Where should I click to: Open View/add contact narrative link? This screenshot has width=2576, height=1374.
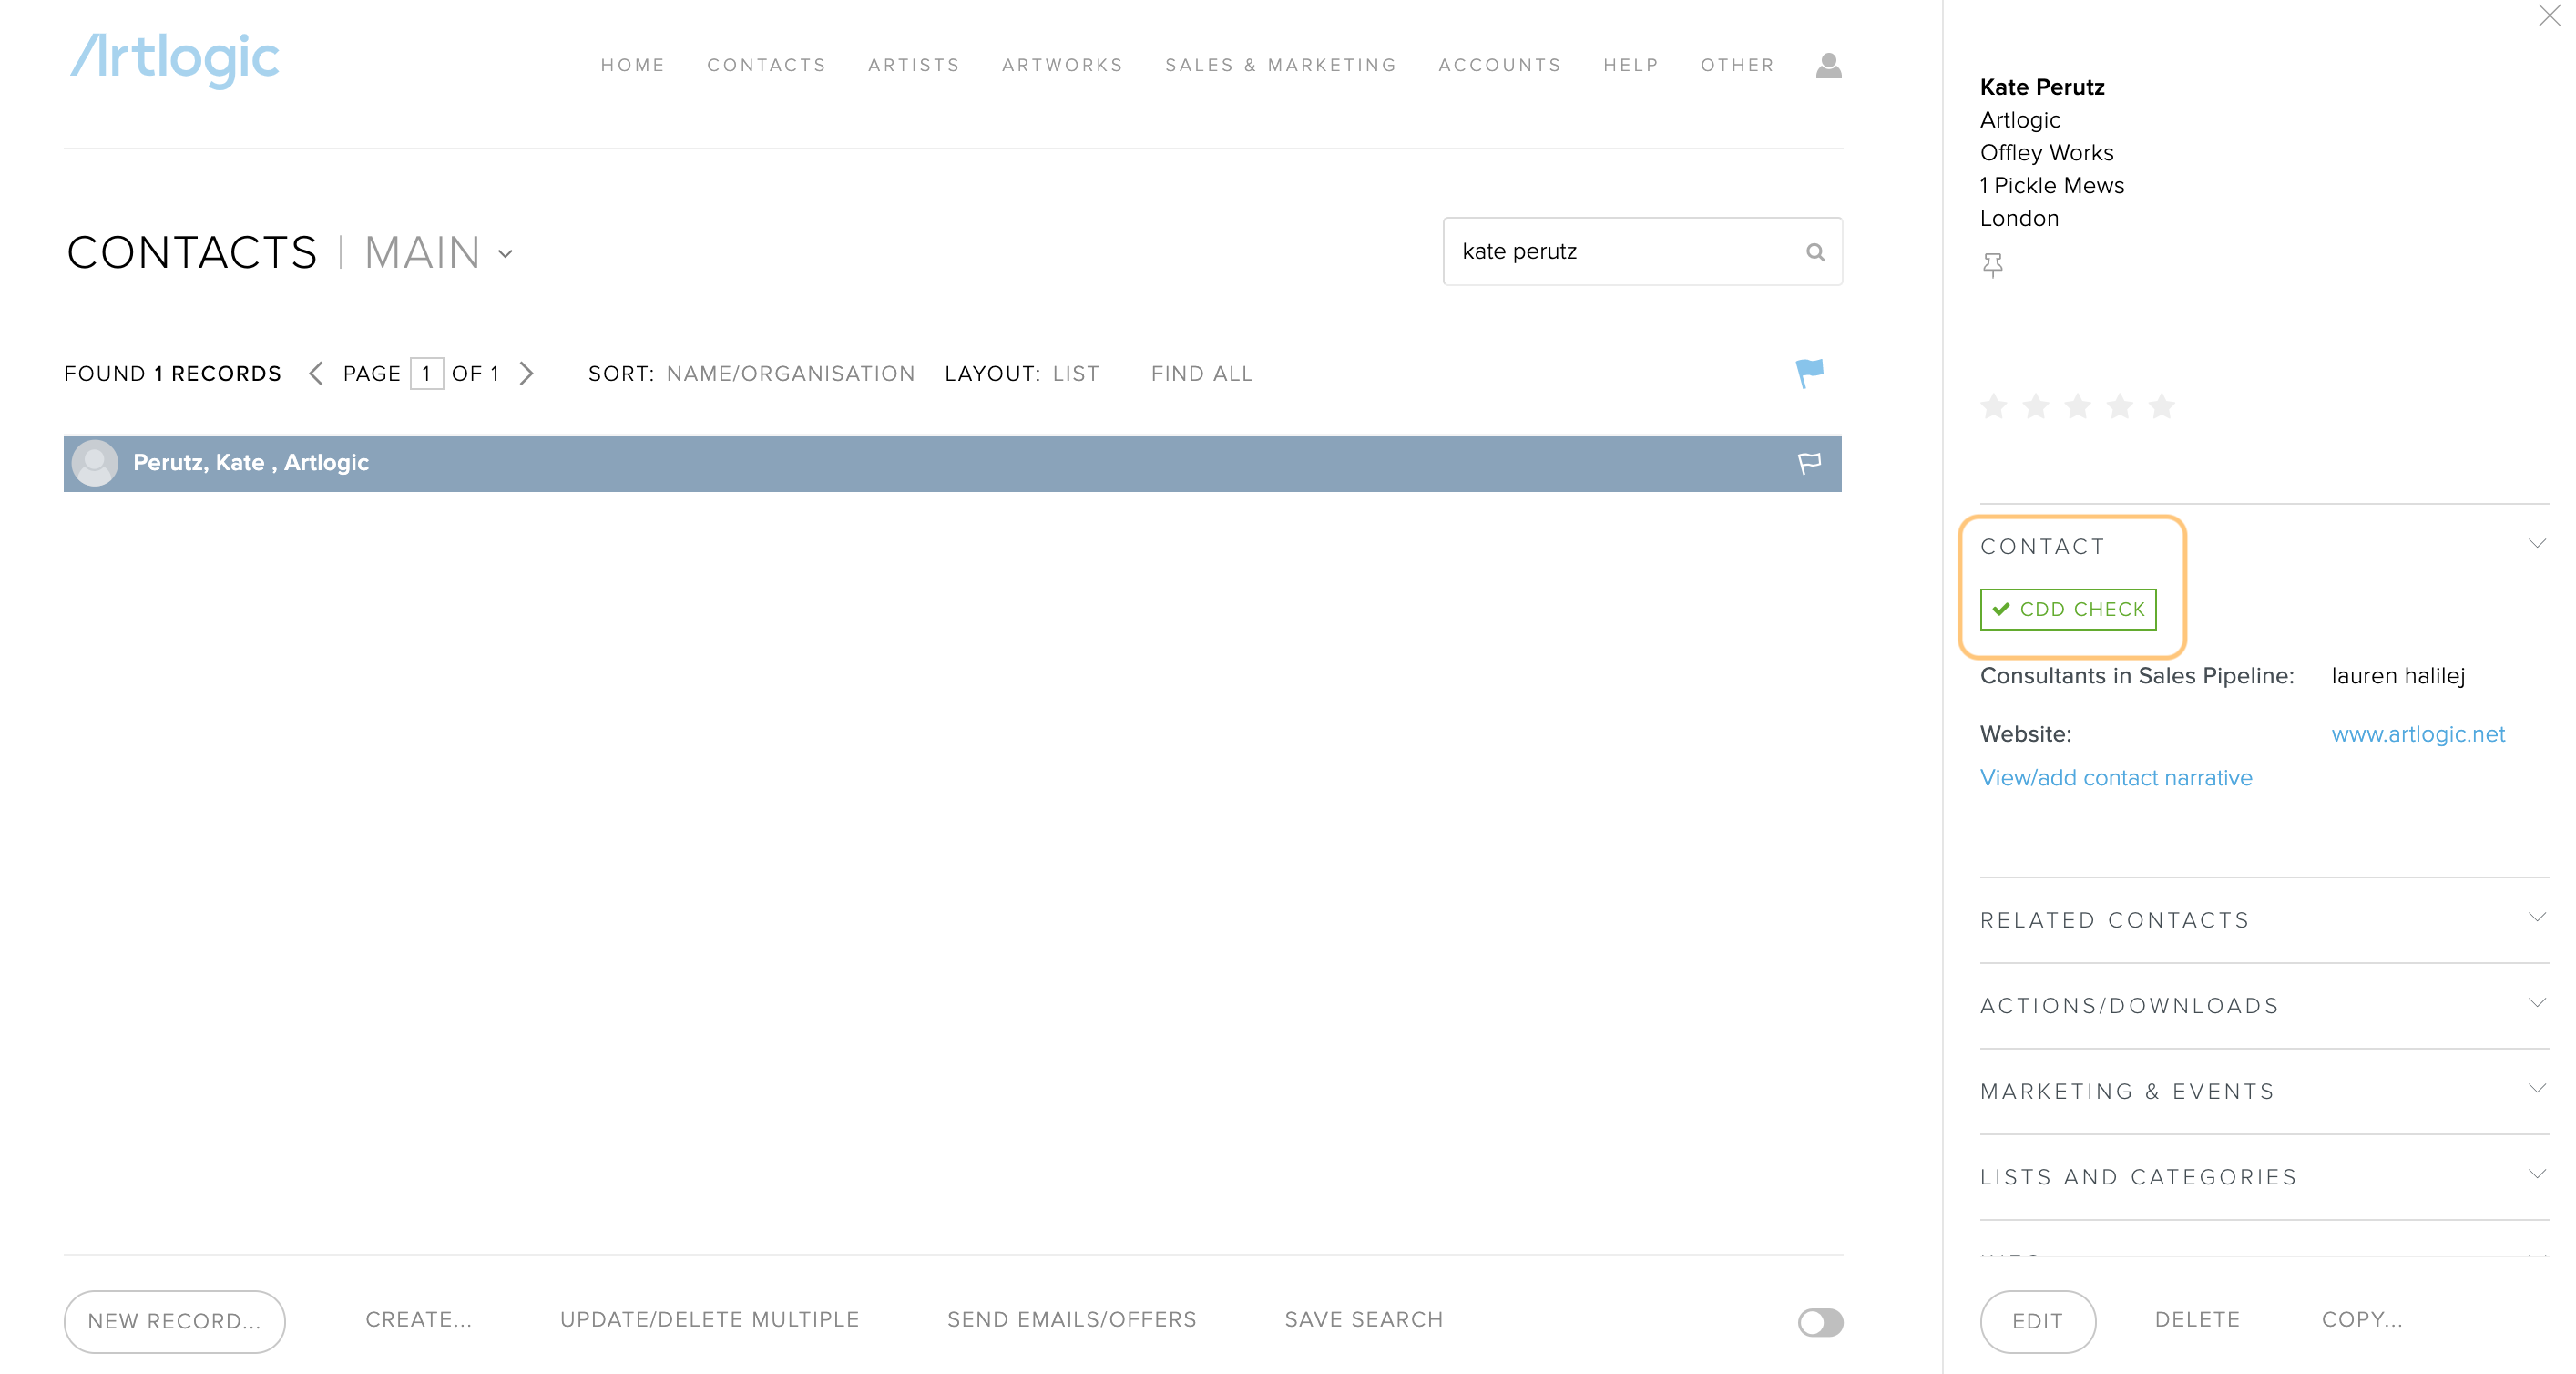[x=2115, y=778]
